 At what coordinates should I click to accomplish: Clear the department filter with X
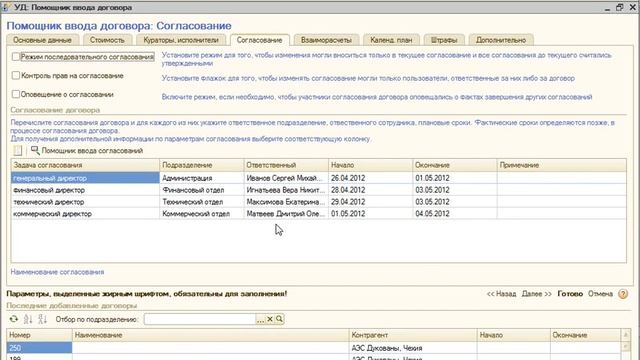pos(270,319)
